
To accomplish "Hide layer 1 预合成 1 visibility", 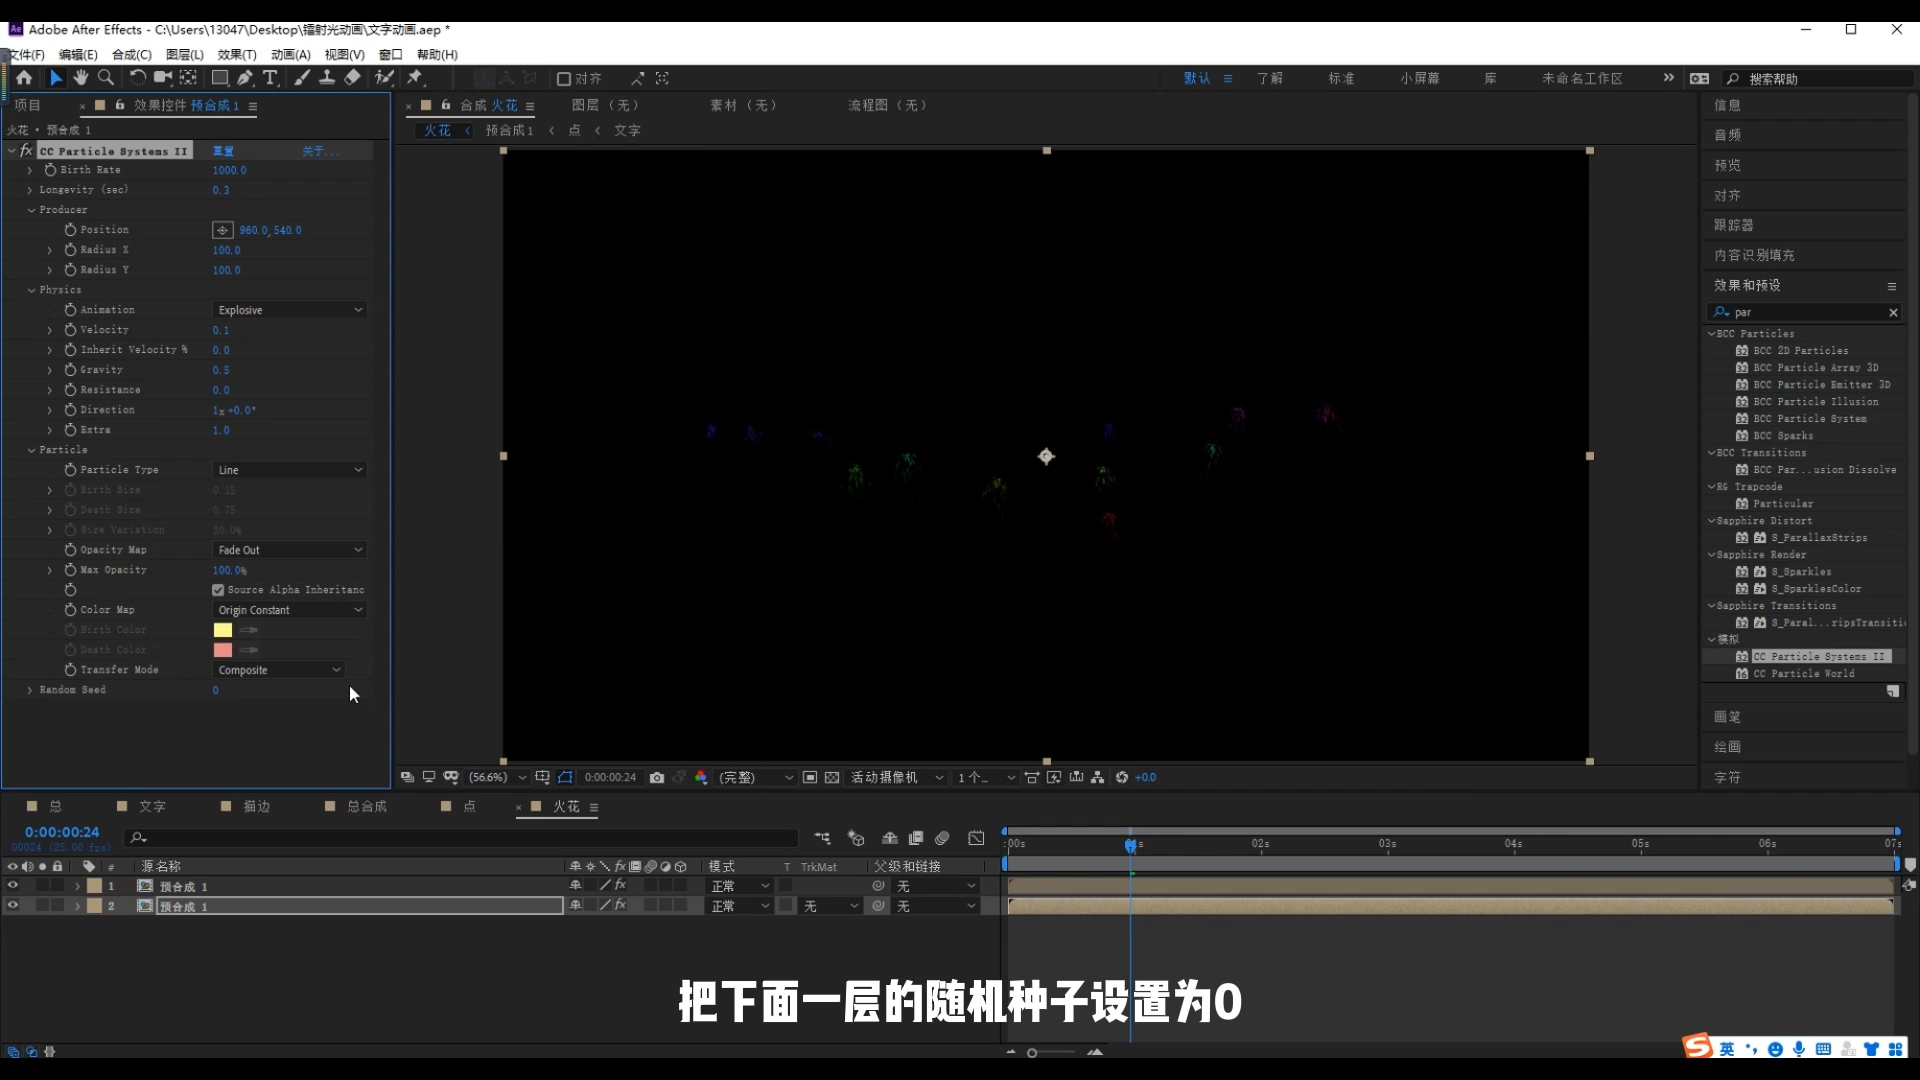I will [12, 886].
